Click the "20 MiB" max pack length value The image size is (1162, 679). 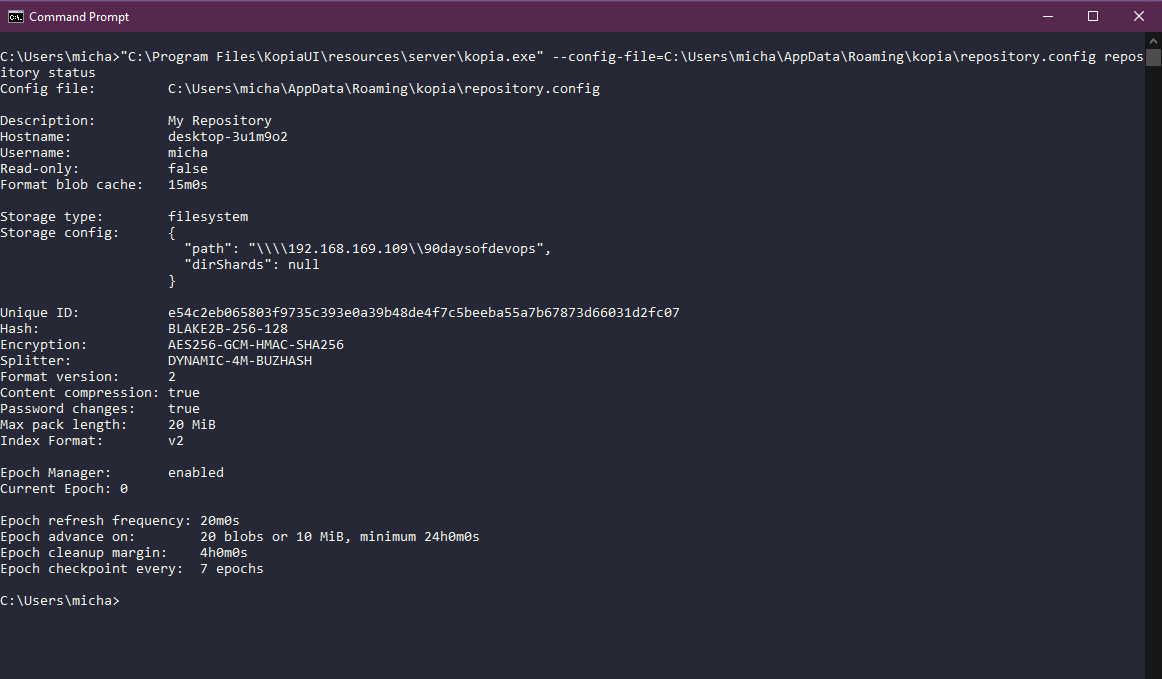tap(191, 425)
